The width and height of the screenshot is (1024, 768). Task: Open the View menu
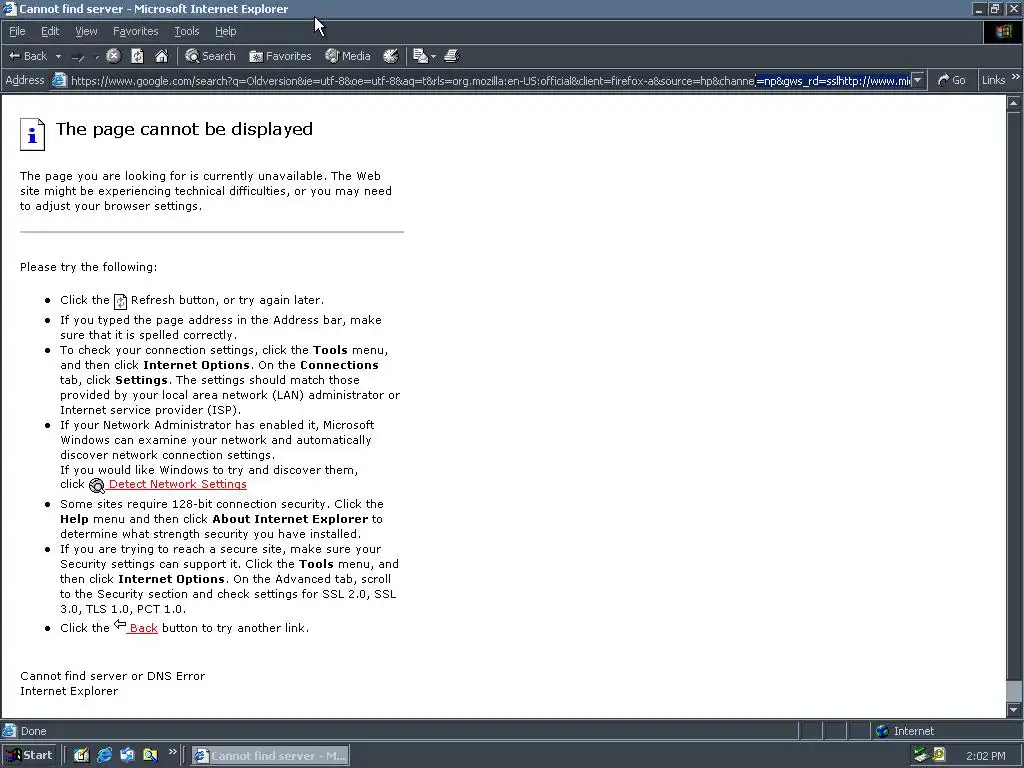pos(86,31)
